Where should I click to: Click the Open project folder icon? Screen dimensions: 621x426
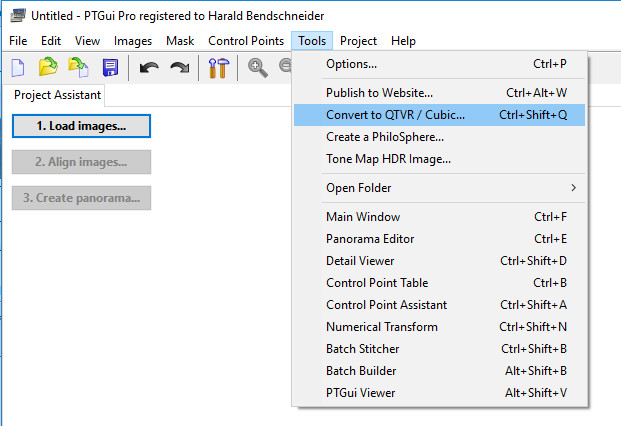point(48,68)
